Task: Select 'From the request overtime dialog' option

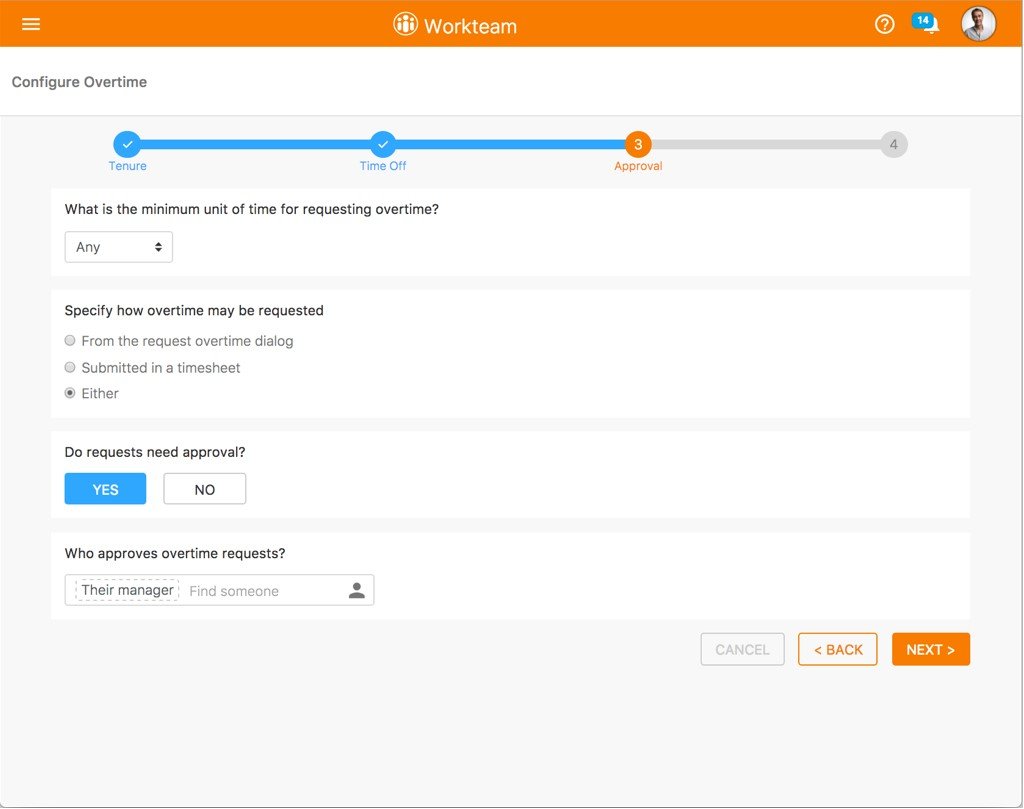Action: [179, 341]
